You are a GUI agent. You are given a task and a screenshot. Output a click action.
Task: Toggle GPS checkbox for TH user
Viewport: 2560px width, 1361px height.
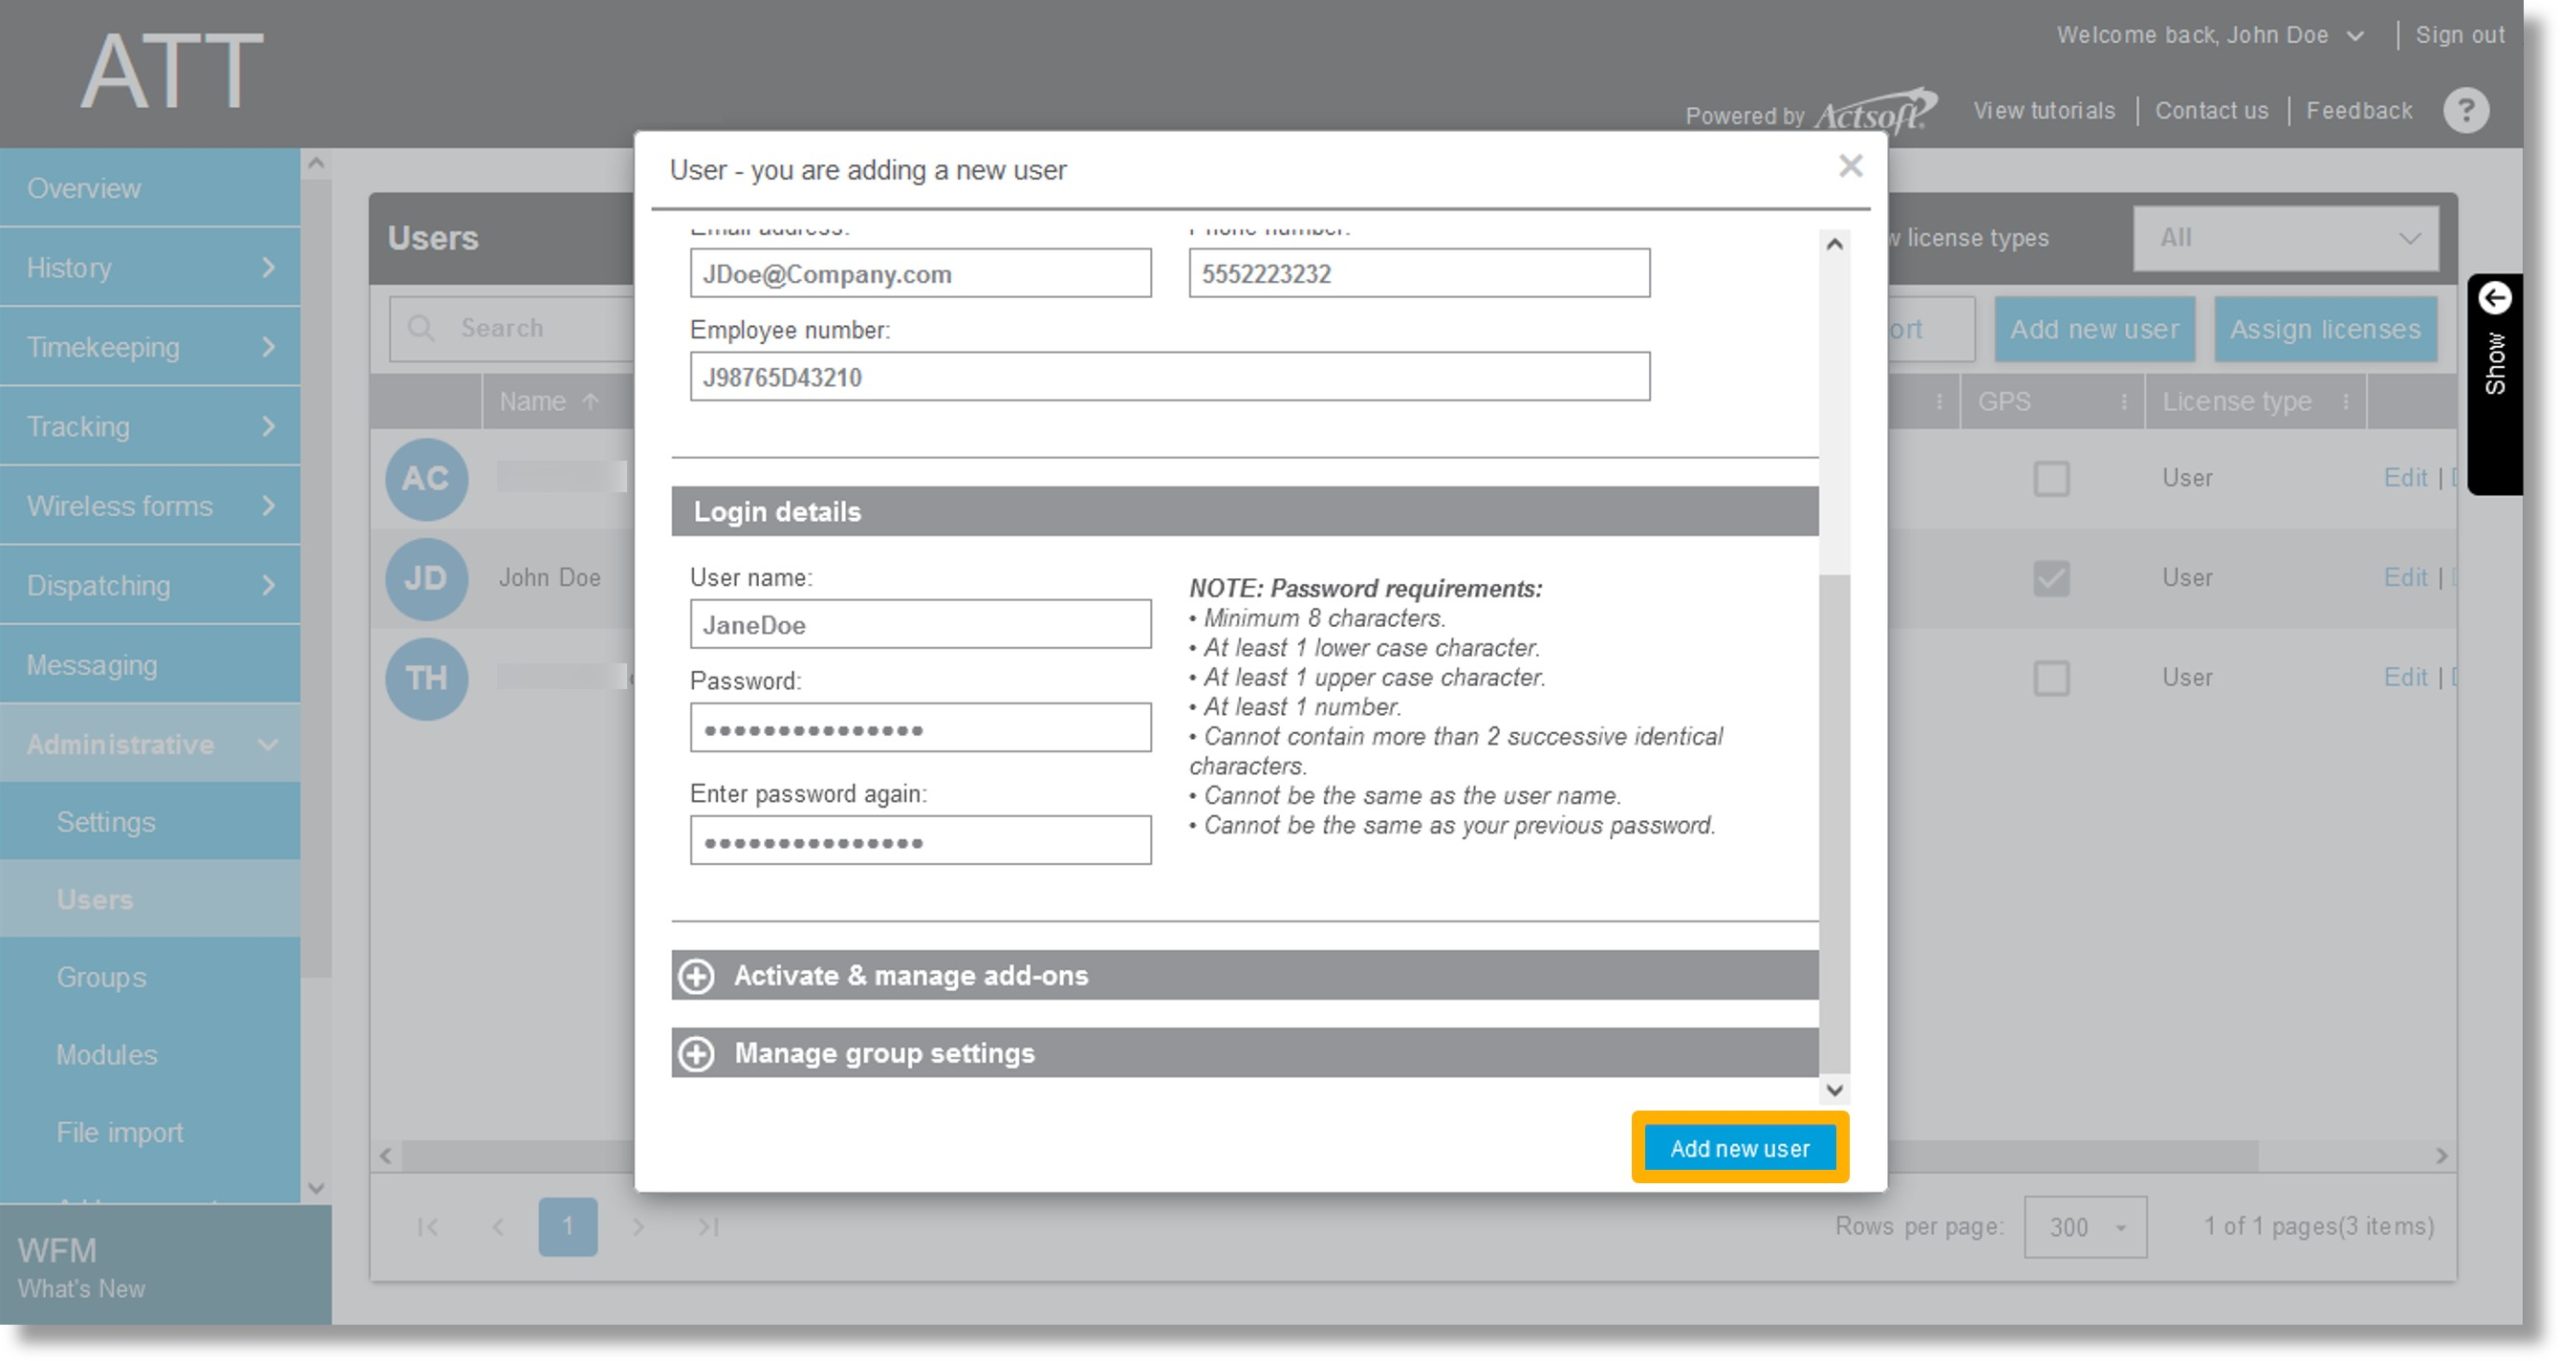[2051, 678]
